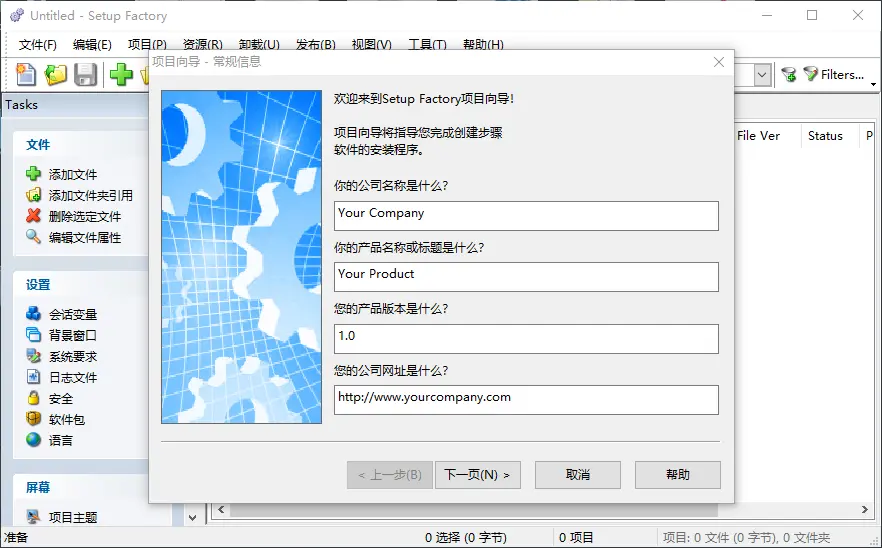Screen dimensions: 882x548
Task: Click the filter add icon beside Filters
Action: point(789,74)
